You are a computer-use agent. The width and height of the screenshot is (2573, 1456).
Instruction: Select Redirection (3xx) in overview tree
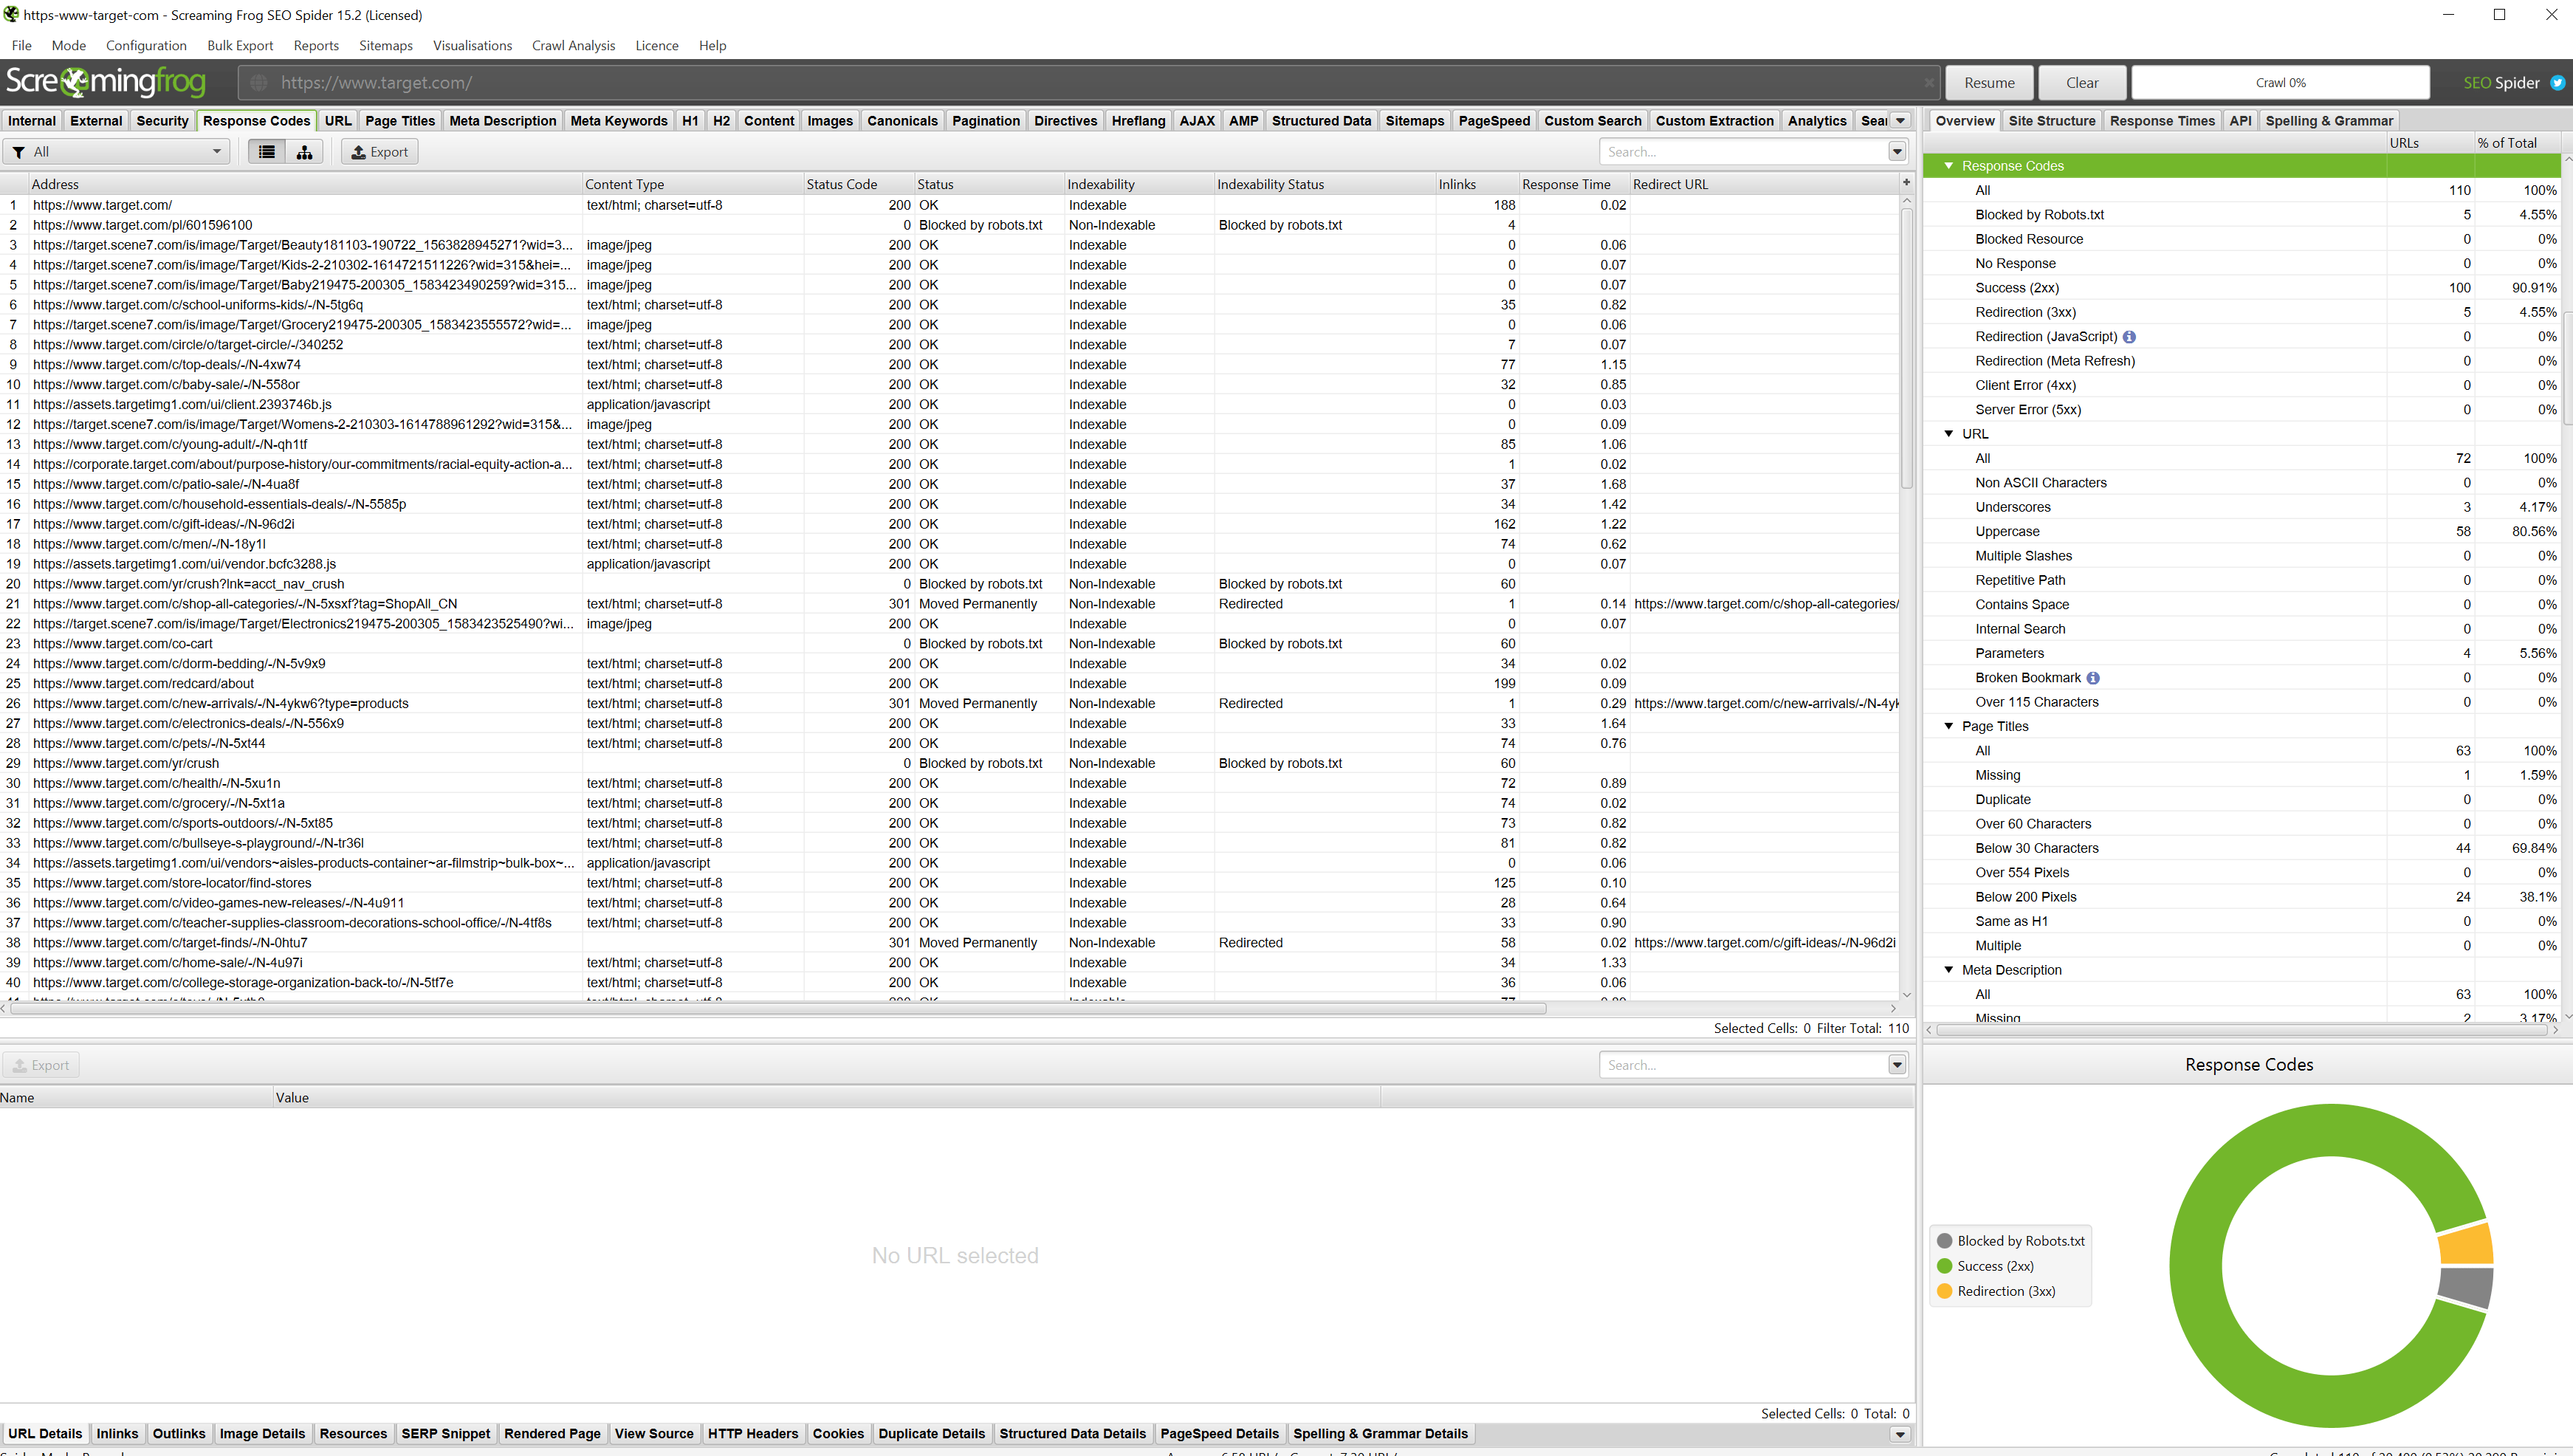coord(2025,312)
